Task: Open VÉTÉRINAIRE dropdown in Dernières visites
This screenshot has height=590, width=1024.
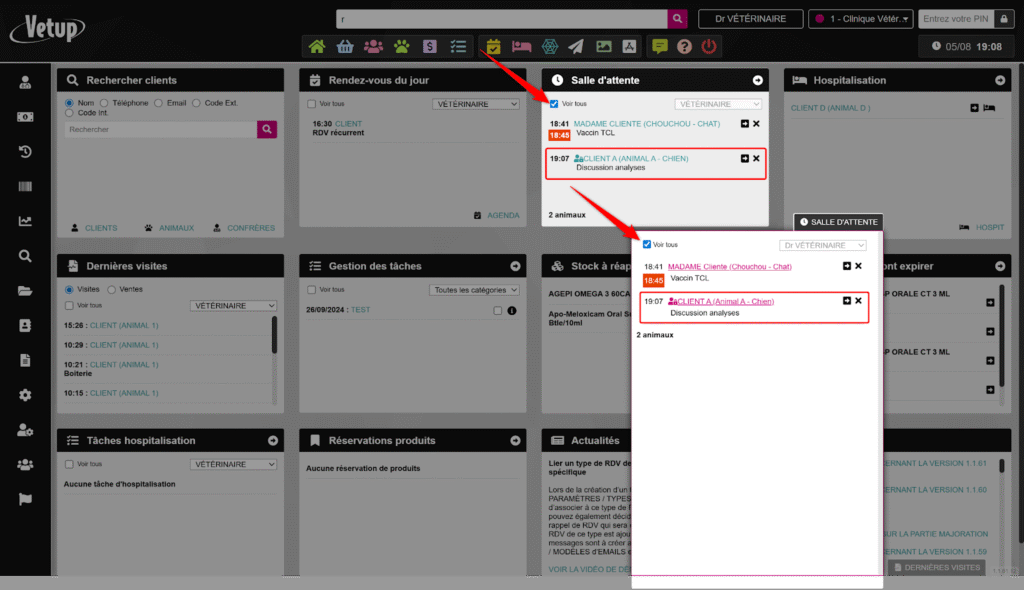Action: pyautogui.click(x=233, y=305)
